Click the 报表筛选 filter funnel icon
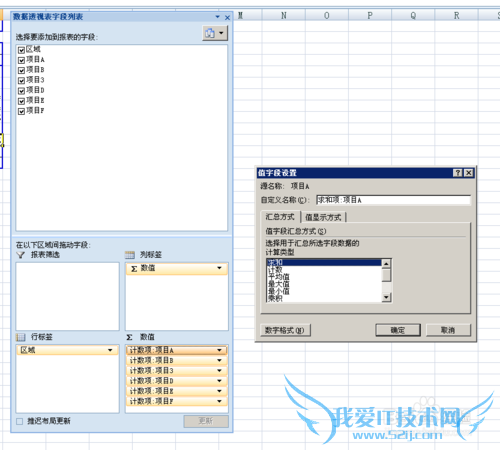The image size is (500, 450). (x=21, y=255)
